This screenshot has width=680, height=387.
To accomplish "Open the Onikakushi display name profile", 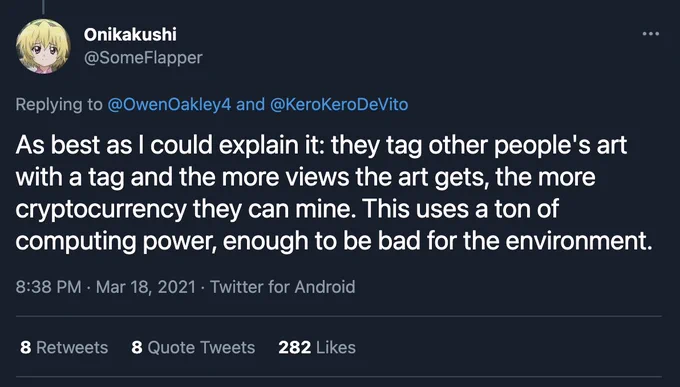I will click(130, 35).
